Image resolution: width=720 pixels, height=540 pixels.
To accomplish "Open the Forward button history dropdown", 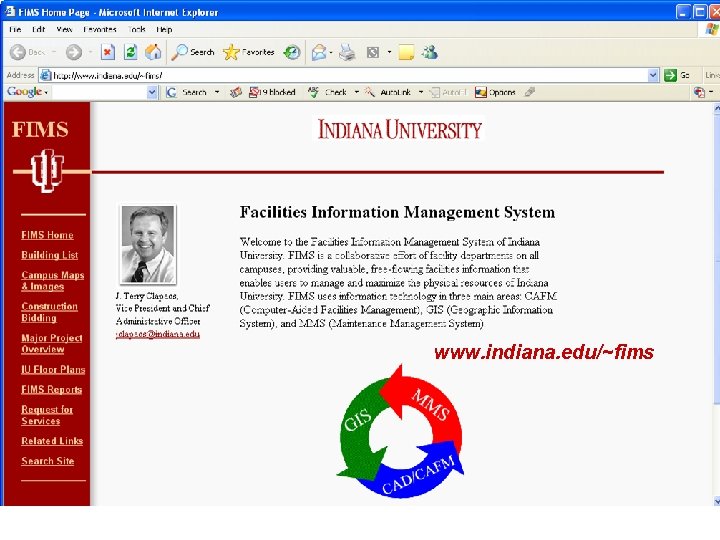I will [x=90, y=52].
